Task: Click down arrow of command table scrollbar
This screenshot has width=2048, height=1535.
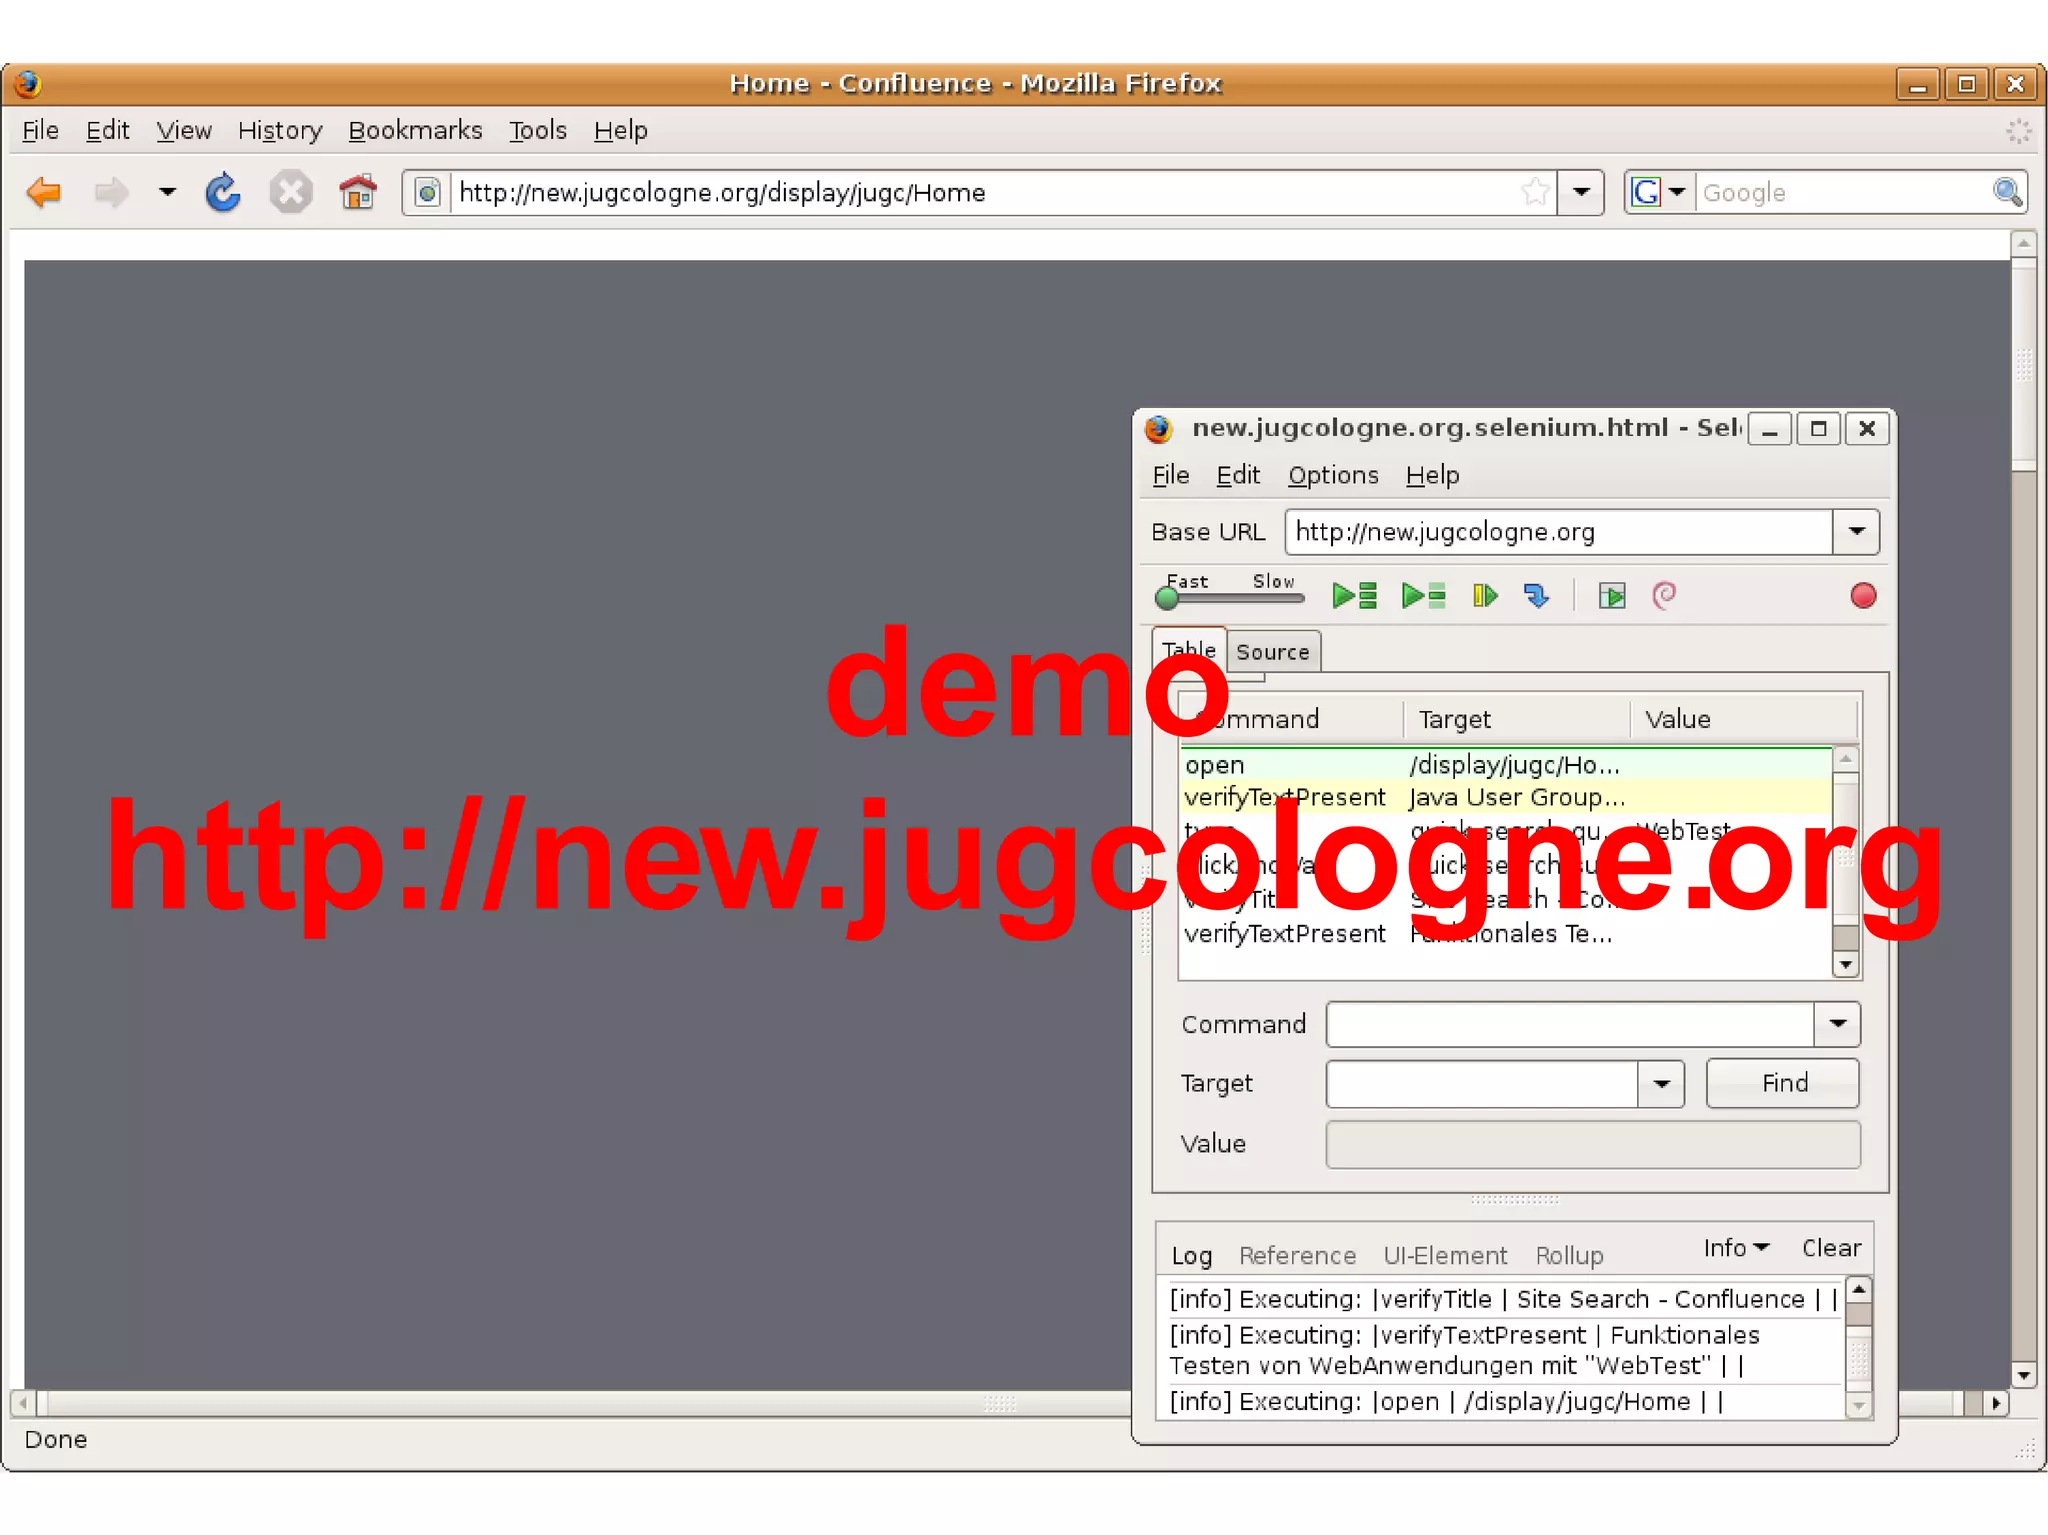Action: coord(1846,964)
